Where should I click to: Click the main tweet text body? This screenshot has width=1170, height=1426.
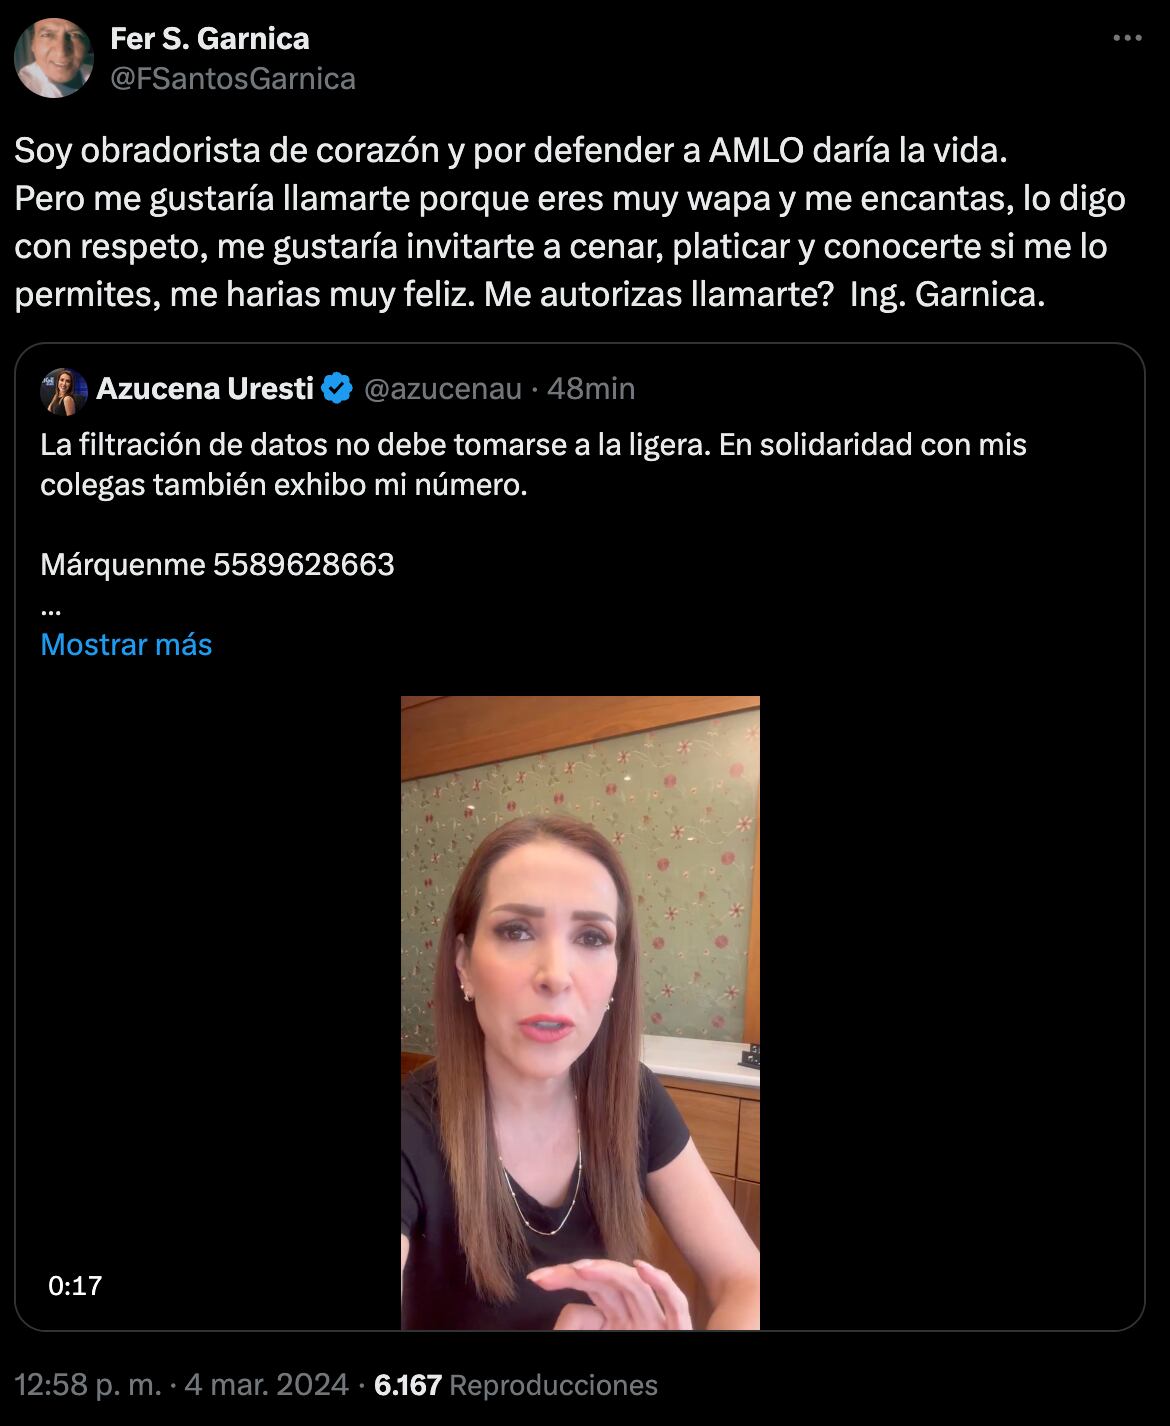click(570, 222)
